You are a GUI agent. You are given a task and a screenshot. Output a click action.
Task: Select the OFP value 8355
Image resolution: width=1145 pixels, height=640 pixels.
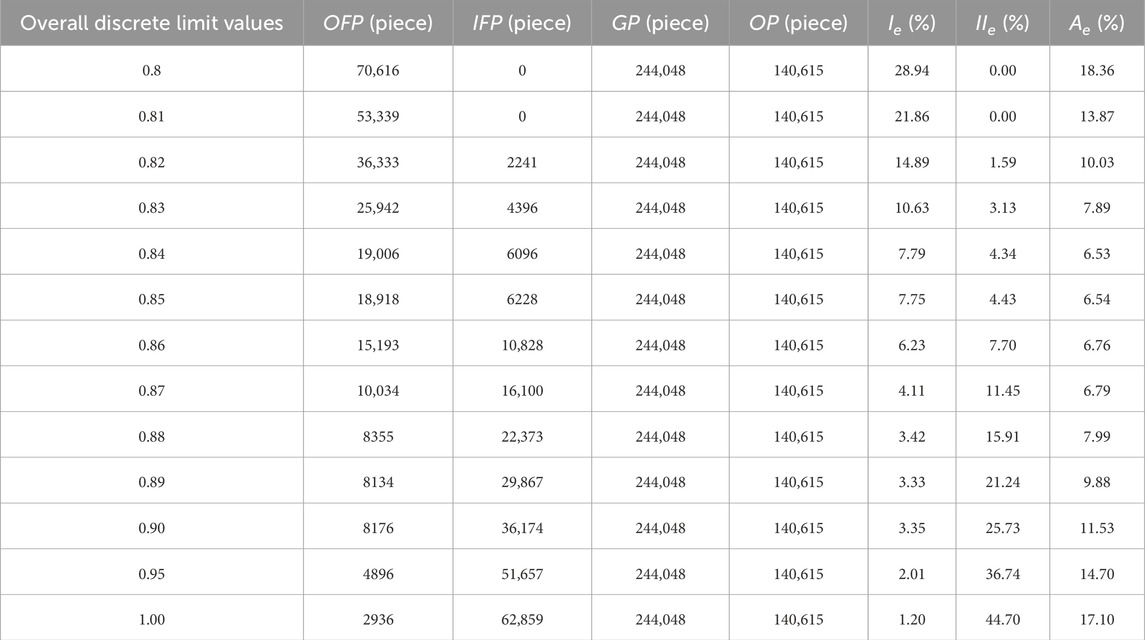pyautogui.click(x=378, y=437)
